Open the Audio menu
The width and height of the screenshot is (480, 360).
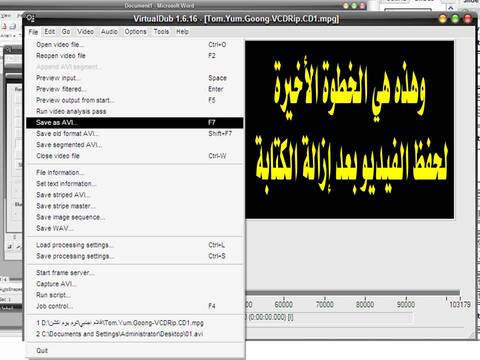109,32
